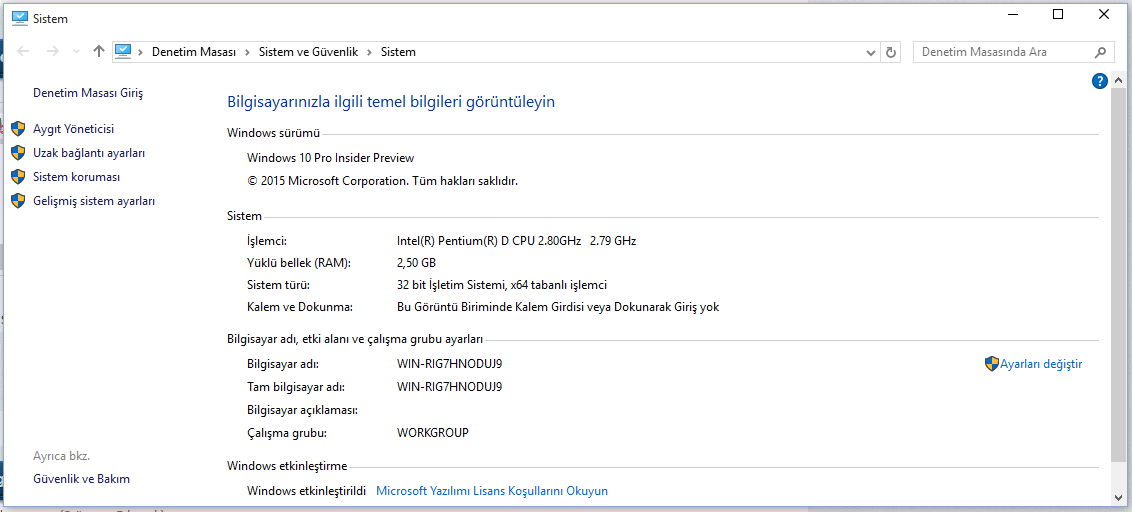Open the blue Help question mark
The width and height of the screenshot is (1132, 512).
[x=1100, y=80]
